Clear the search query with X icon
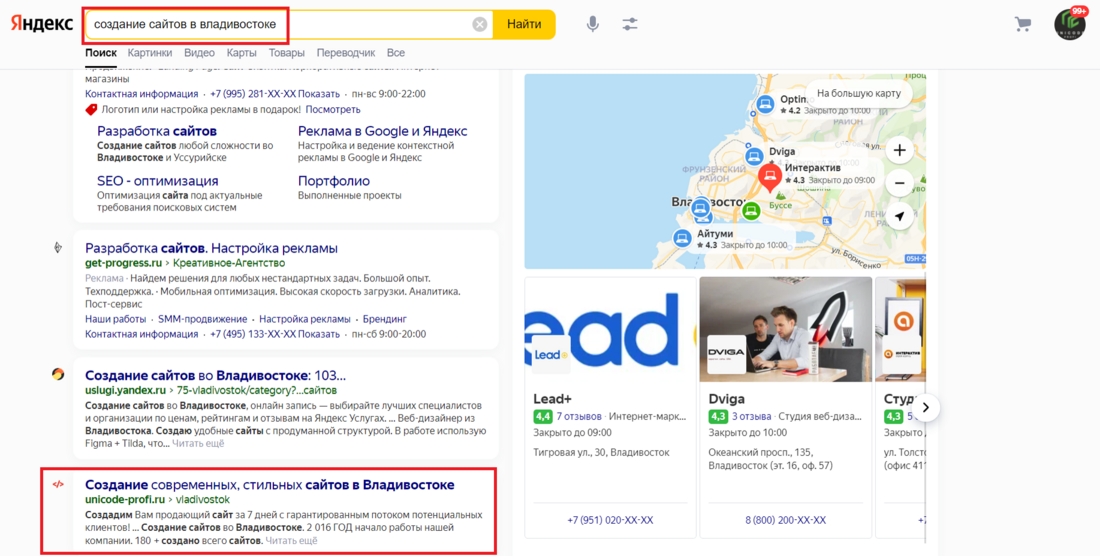 [479, 25]
